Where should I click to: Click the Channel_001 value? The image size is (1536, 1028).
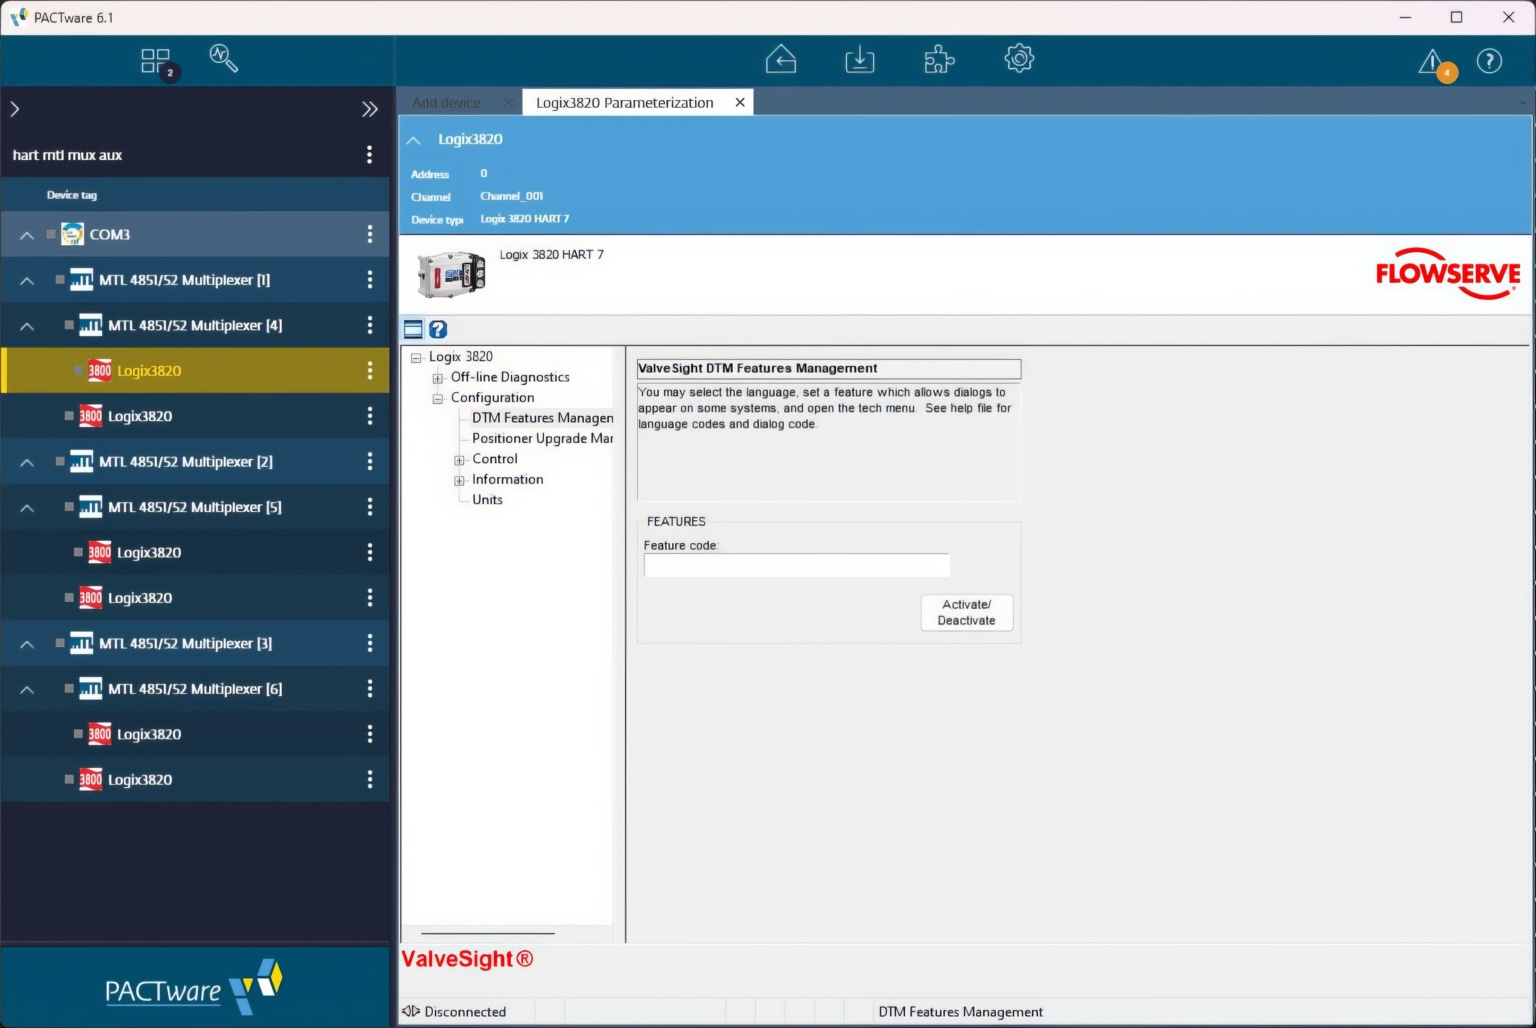[511, 196]
